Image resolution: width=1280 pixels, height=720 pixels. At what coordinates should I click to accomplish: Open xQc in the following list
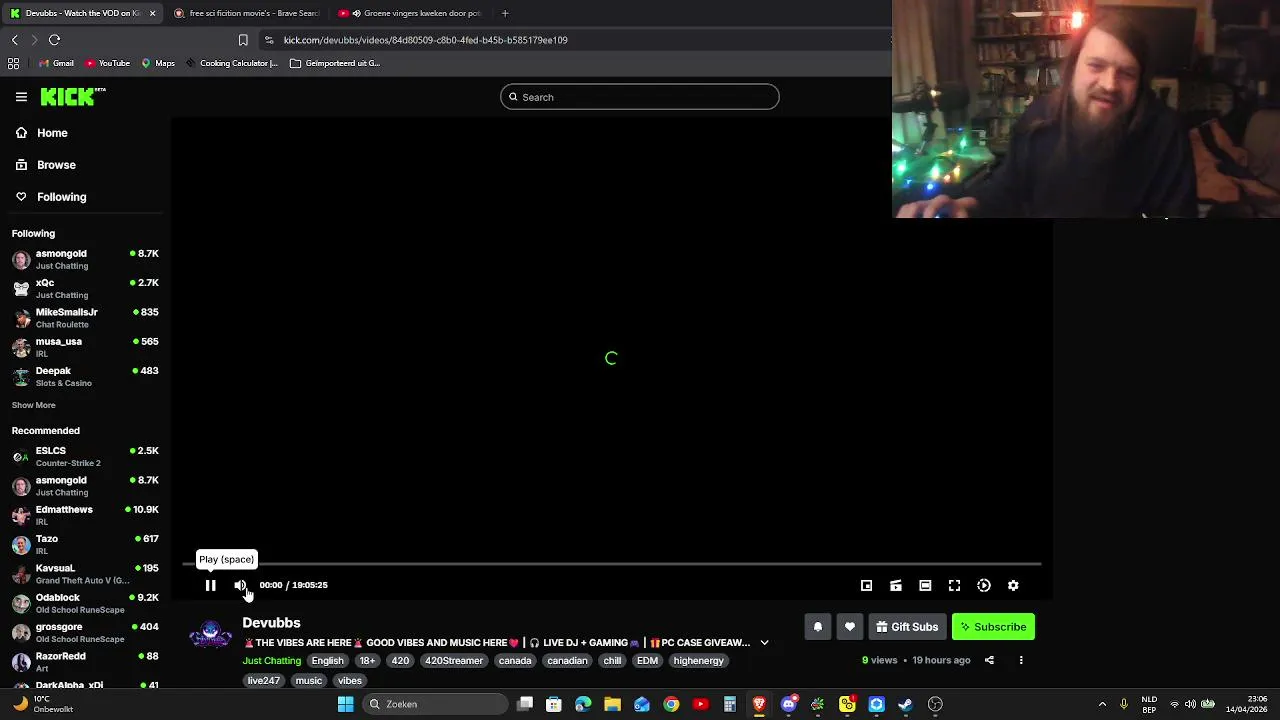coord(85,288)
